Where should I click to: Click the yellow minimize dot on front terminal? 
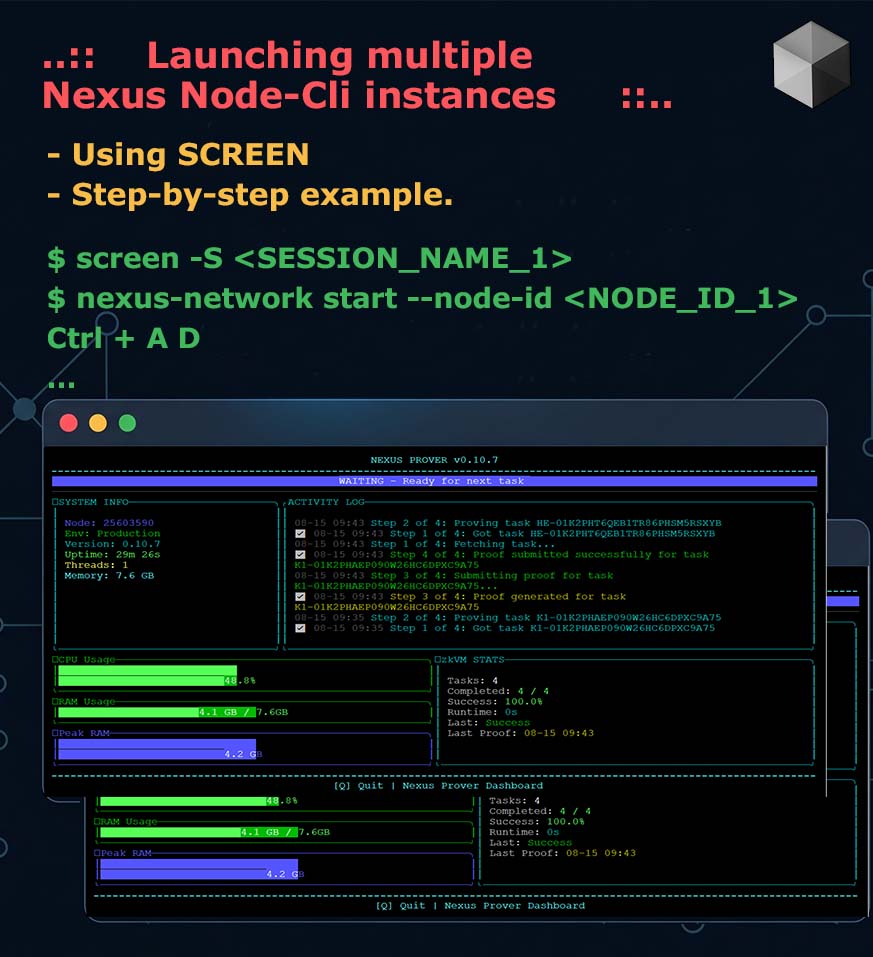click(x=98, y=423)
